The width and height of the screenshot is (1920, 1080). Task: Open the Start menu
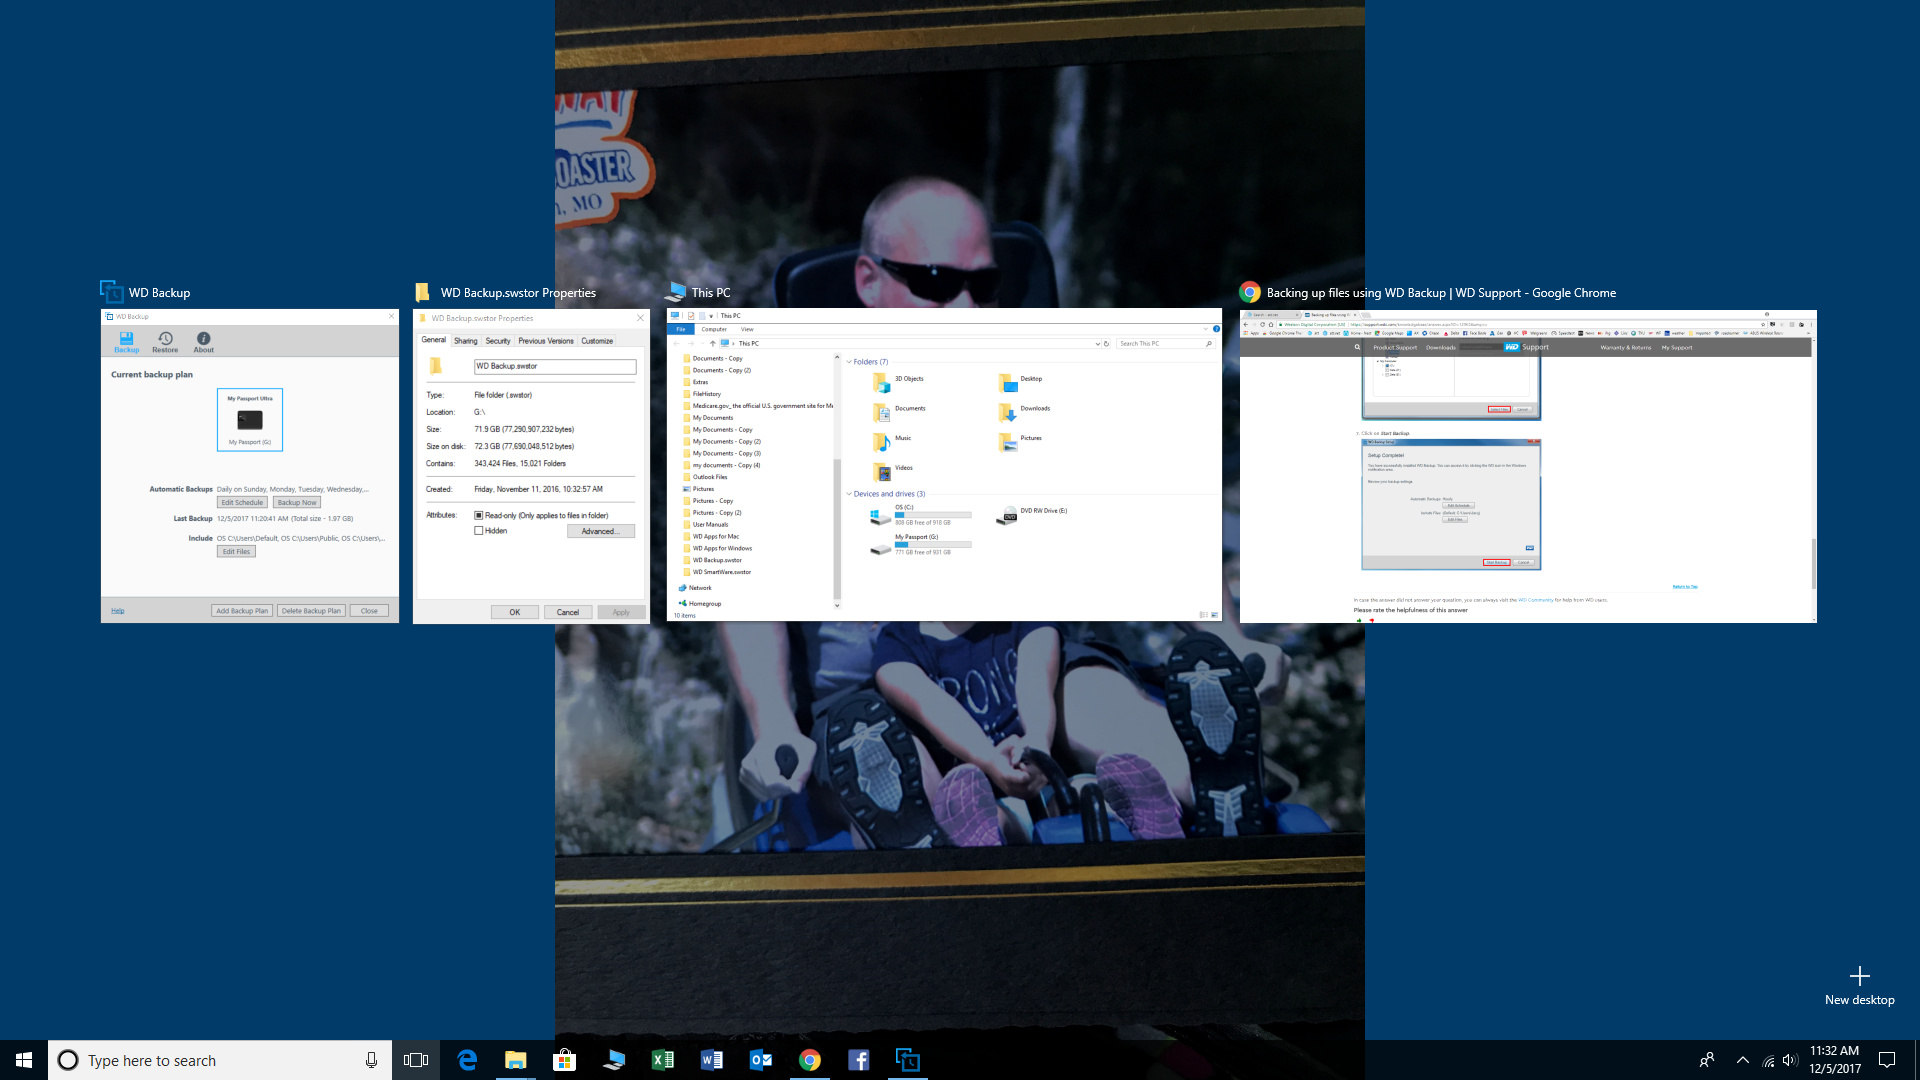click(24, 1060)
